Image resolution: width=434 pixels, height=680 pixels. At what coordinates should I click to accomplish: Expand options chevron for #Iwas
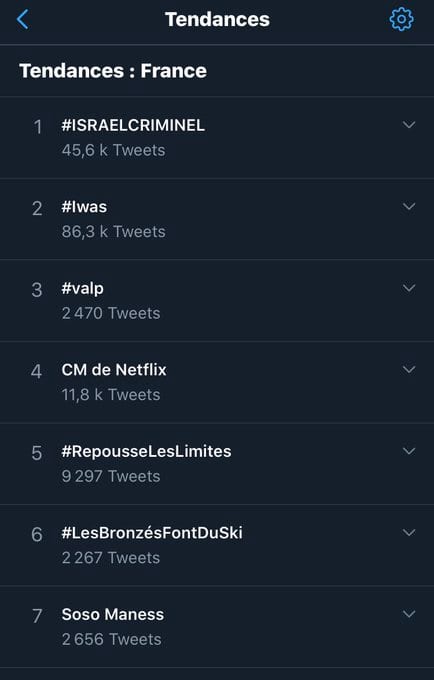pyautogui.click(x=409, y=206)
